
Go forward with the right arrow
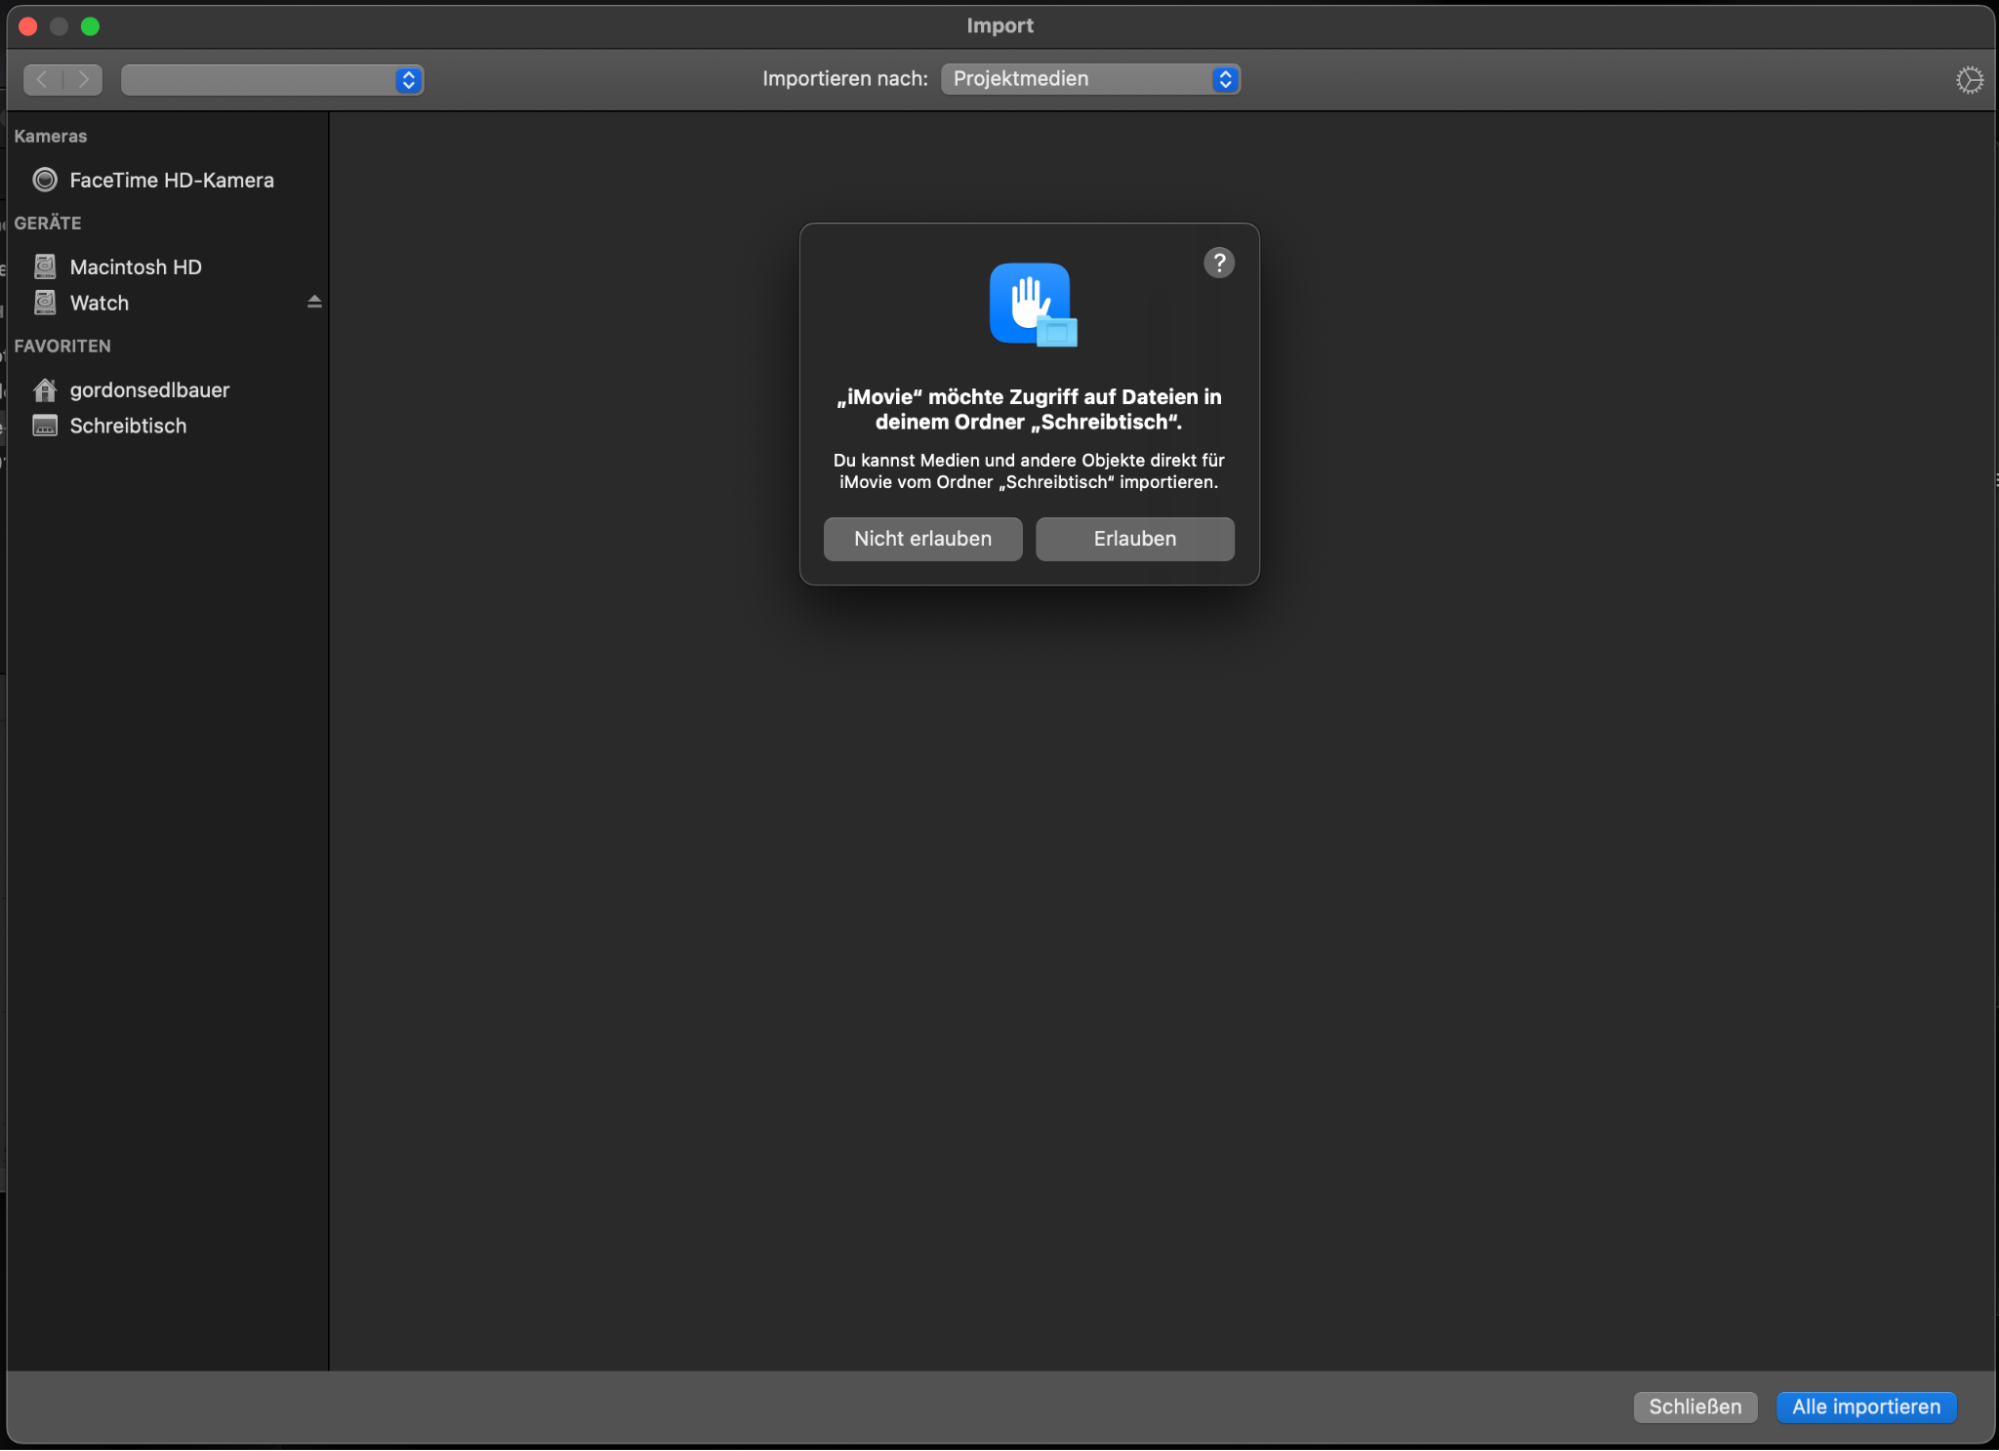(83, 79)
